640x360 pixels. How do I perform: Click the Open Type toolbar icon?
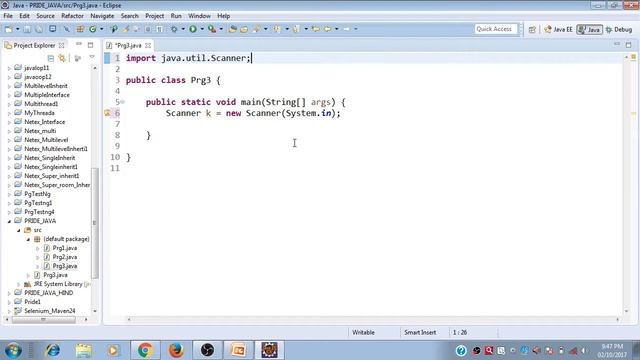(233, 29)
